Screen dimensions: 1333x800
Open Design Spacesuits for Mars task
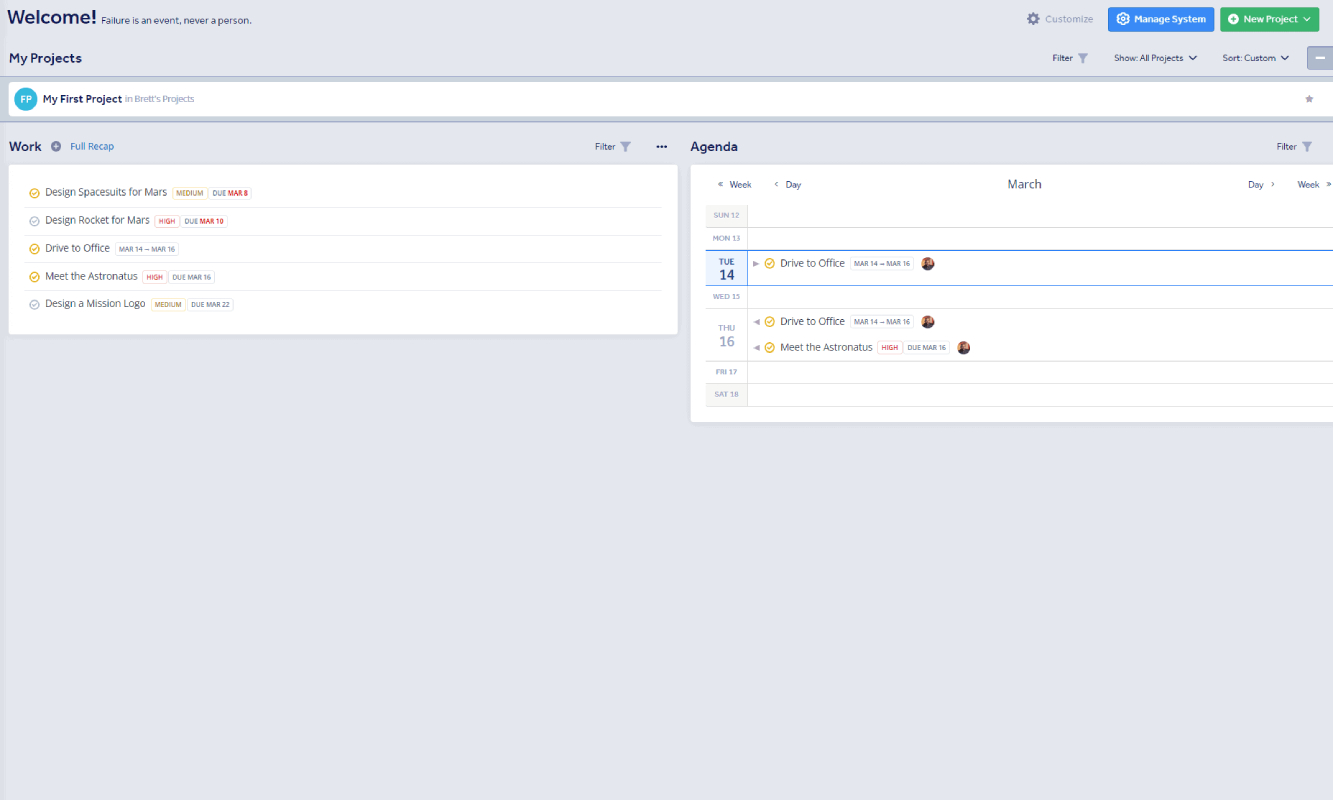coord(106,192)
